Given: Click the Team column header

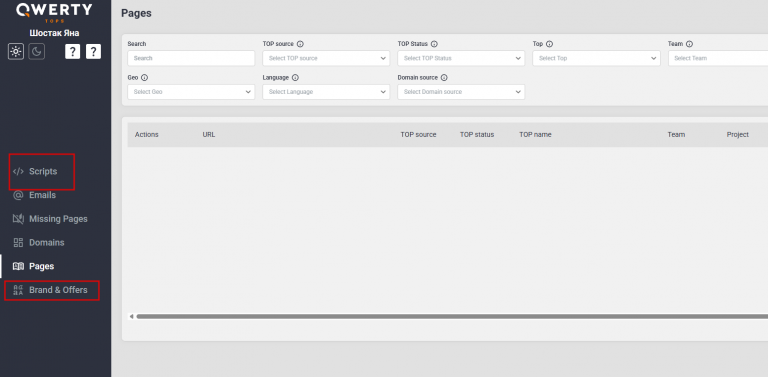Looking at the screenshot, I should (x=676, y=135).
